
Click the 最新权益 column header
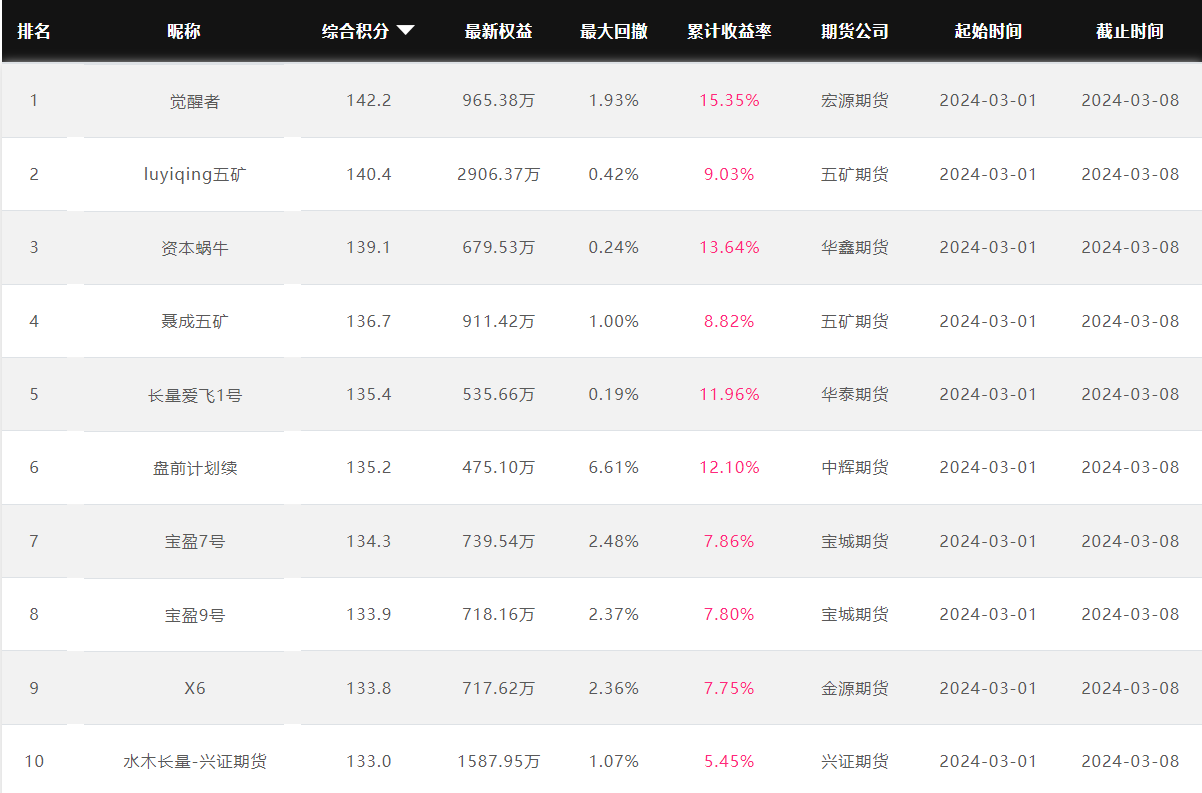click(x=498, y=31)
